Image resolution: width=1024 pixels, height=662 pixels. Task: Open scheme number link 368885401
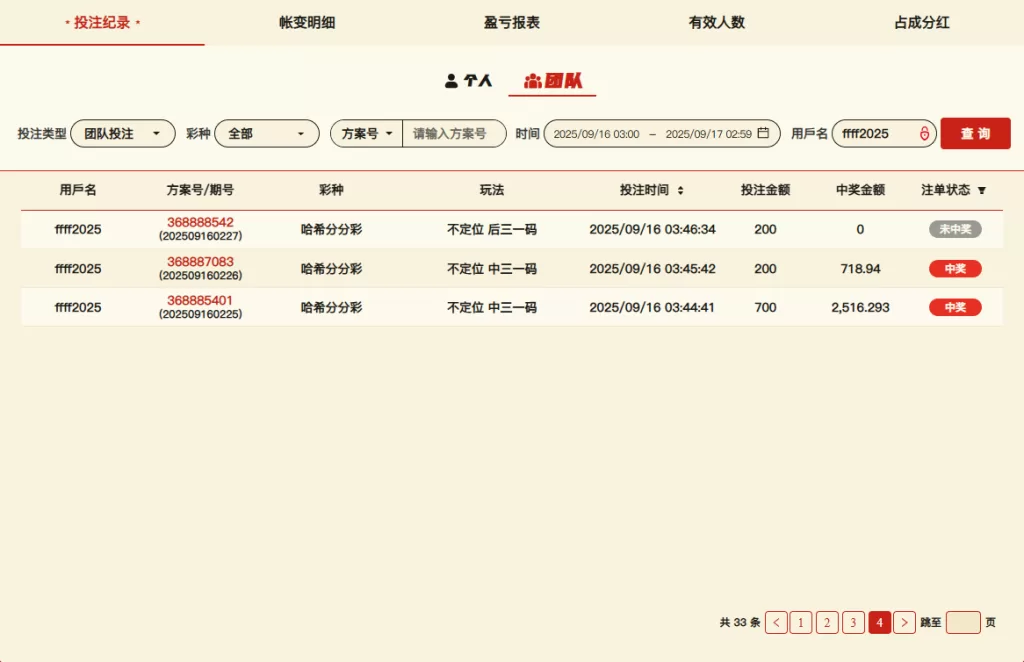200,300
